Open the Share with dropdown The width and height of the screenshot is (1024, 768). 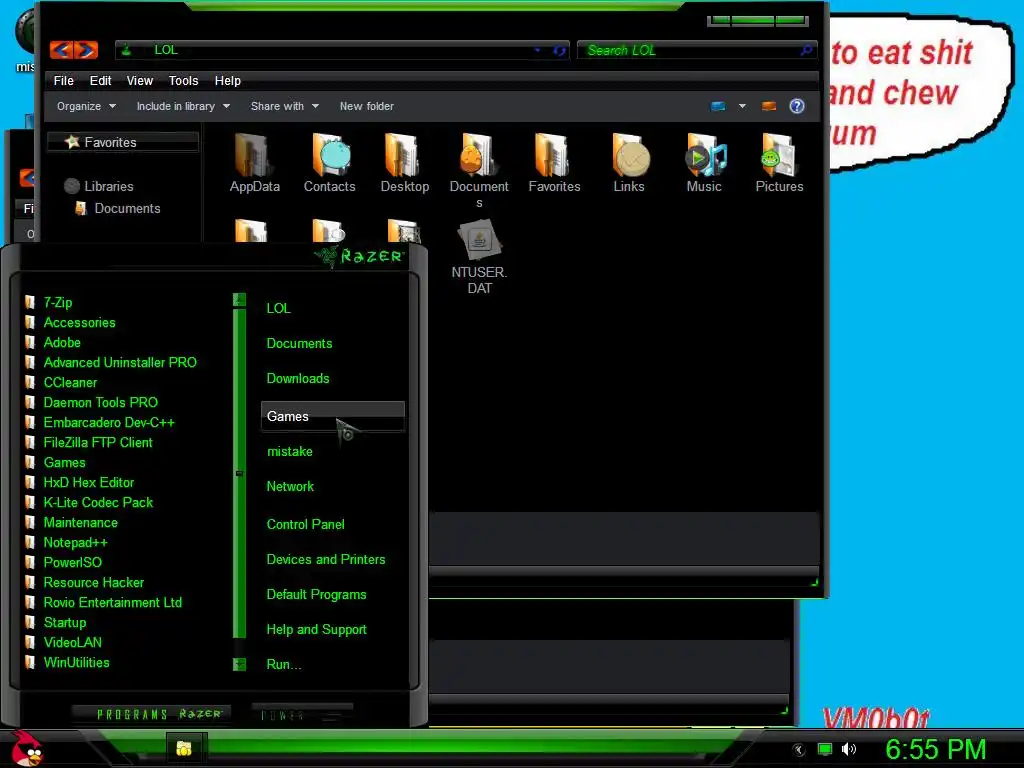tap(285, 106)
